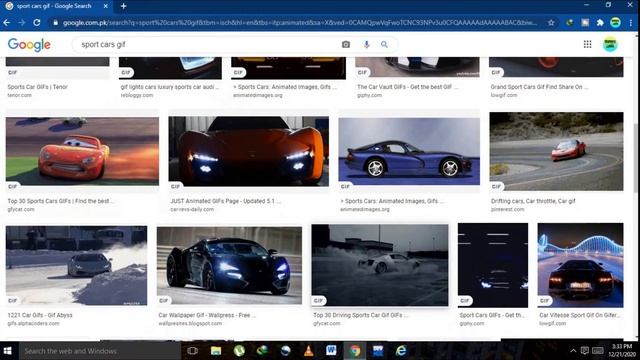Open 'Drifting cars, Car throttle, Car gif' result

coord(533,201)
